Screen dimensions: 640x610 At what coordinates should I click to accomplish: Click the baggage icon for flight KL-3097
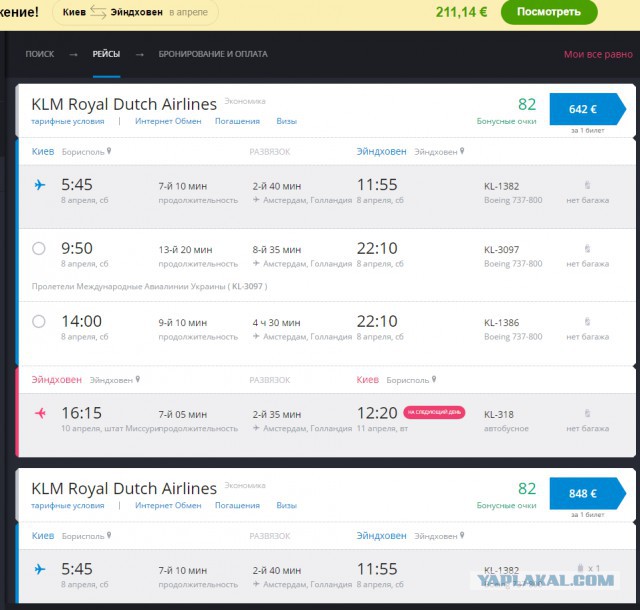[587, 248]
